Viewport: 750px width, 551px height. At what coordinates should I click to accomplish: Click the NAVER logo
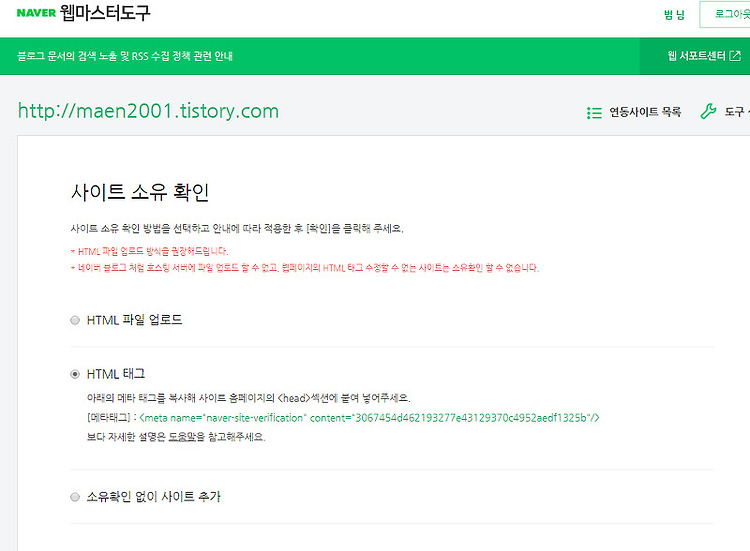[x=36, y=13]
